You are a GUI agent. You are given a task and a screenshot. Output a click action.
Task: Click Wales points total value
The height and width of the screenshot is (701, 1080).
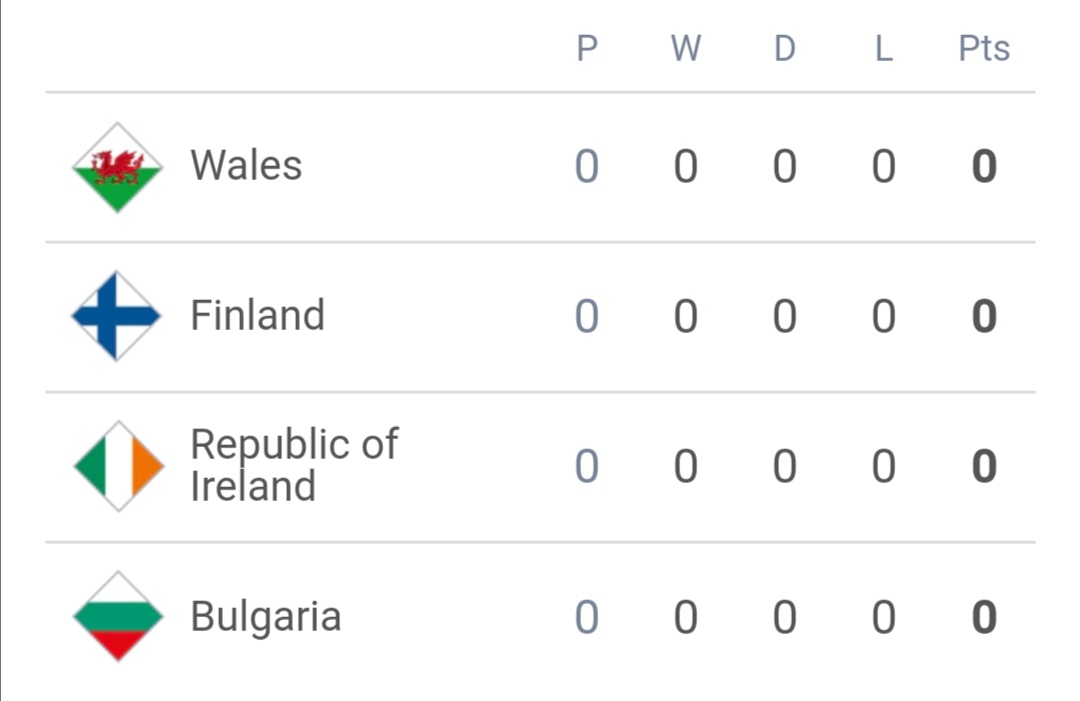tap(984, 167)
